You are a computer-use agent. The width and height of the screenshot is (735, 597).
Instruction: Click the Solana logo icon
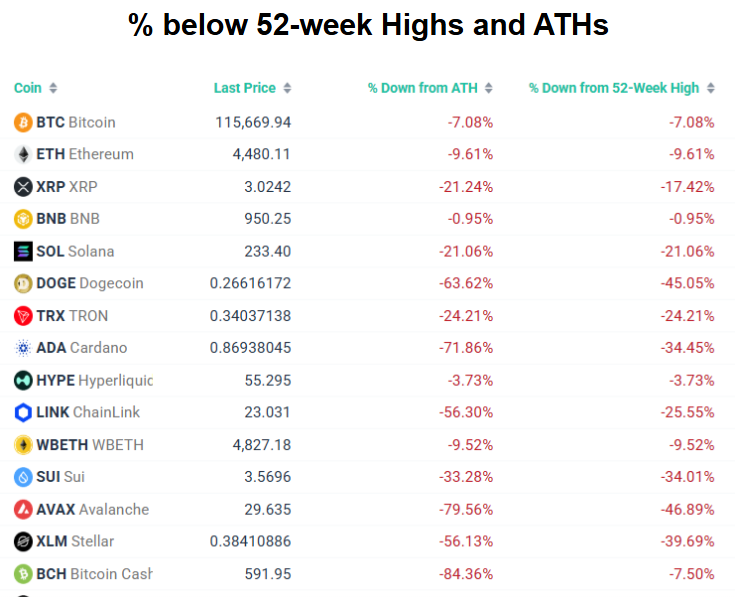tap(23, 251)
